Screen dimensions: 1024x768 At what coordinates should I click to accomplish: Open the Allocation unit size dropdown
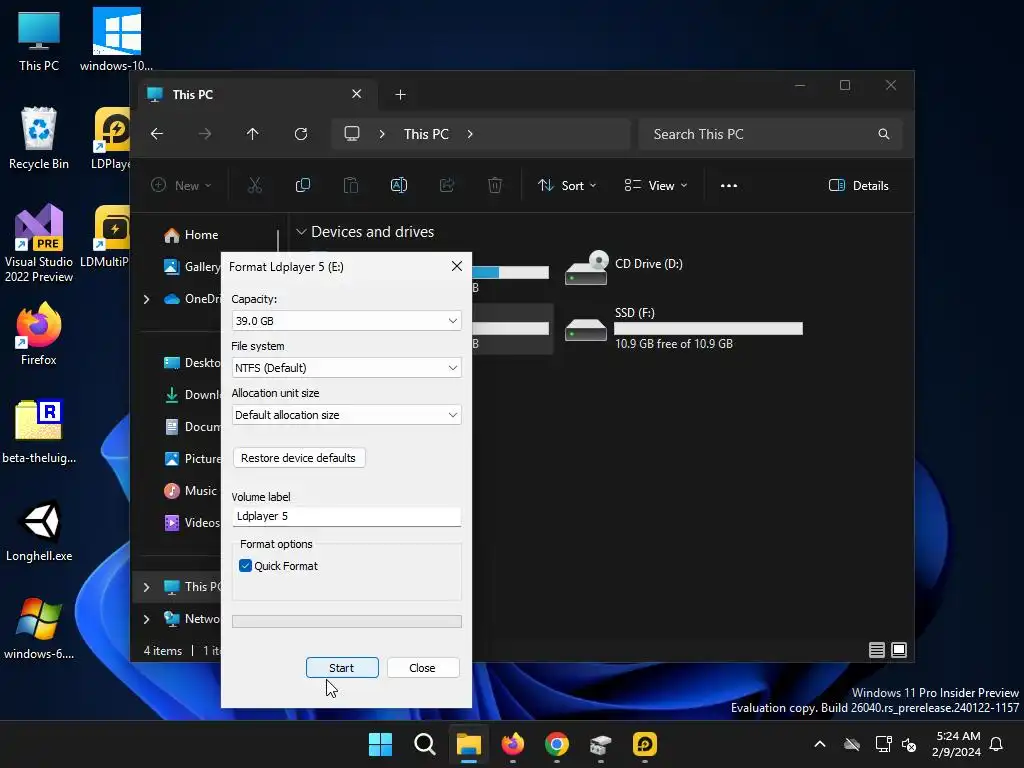point(346,415)
